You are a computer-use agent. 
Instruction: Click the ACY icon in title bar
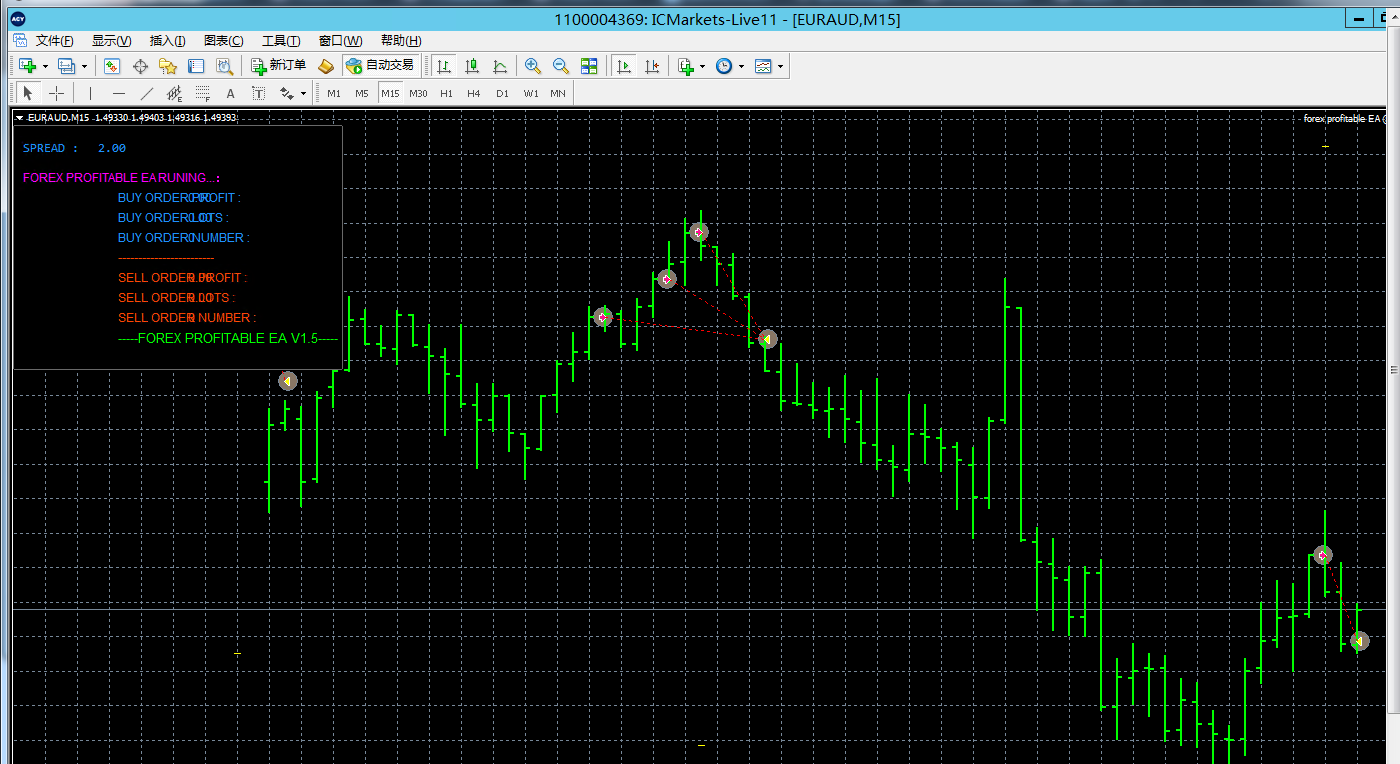[18, 18]
